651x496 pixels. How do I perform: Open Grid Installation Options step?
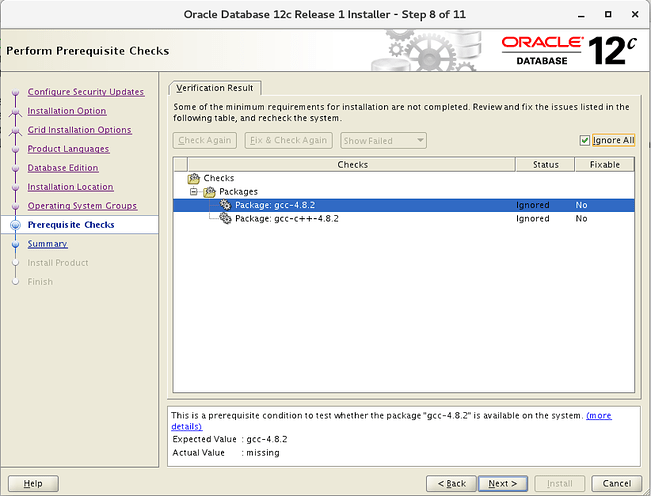click(x=79, y=130)
